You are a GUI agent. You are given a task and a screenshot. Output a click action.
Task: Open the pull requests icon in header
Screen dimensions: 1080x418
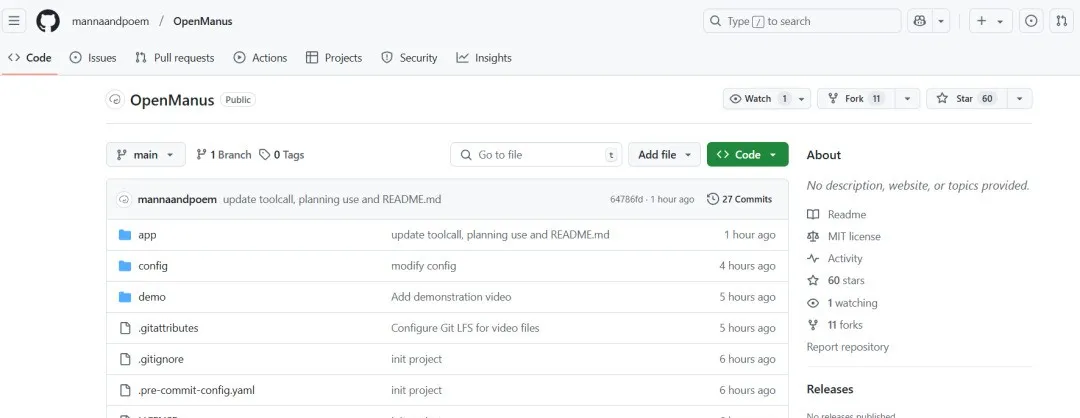(1061, 21)
